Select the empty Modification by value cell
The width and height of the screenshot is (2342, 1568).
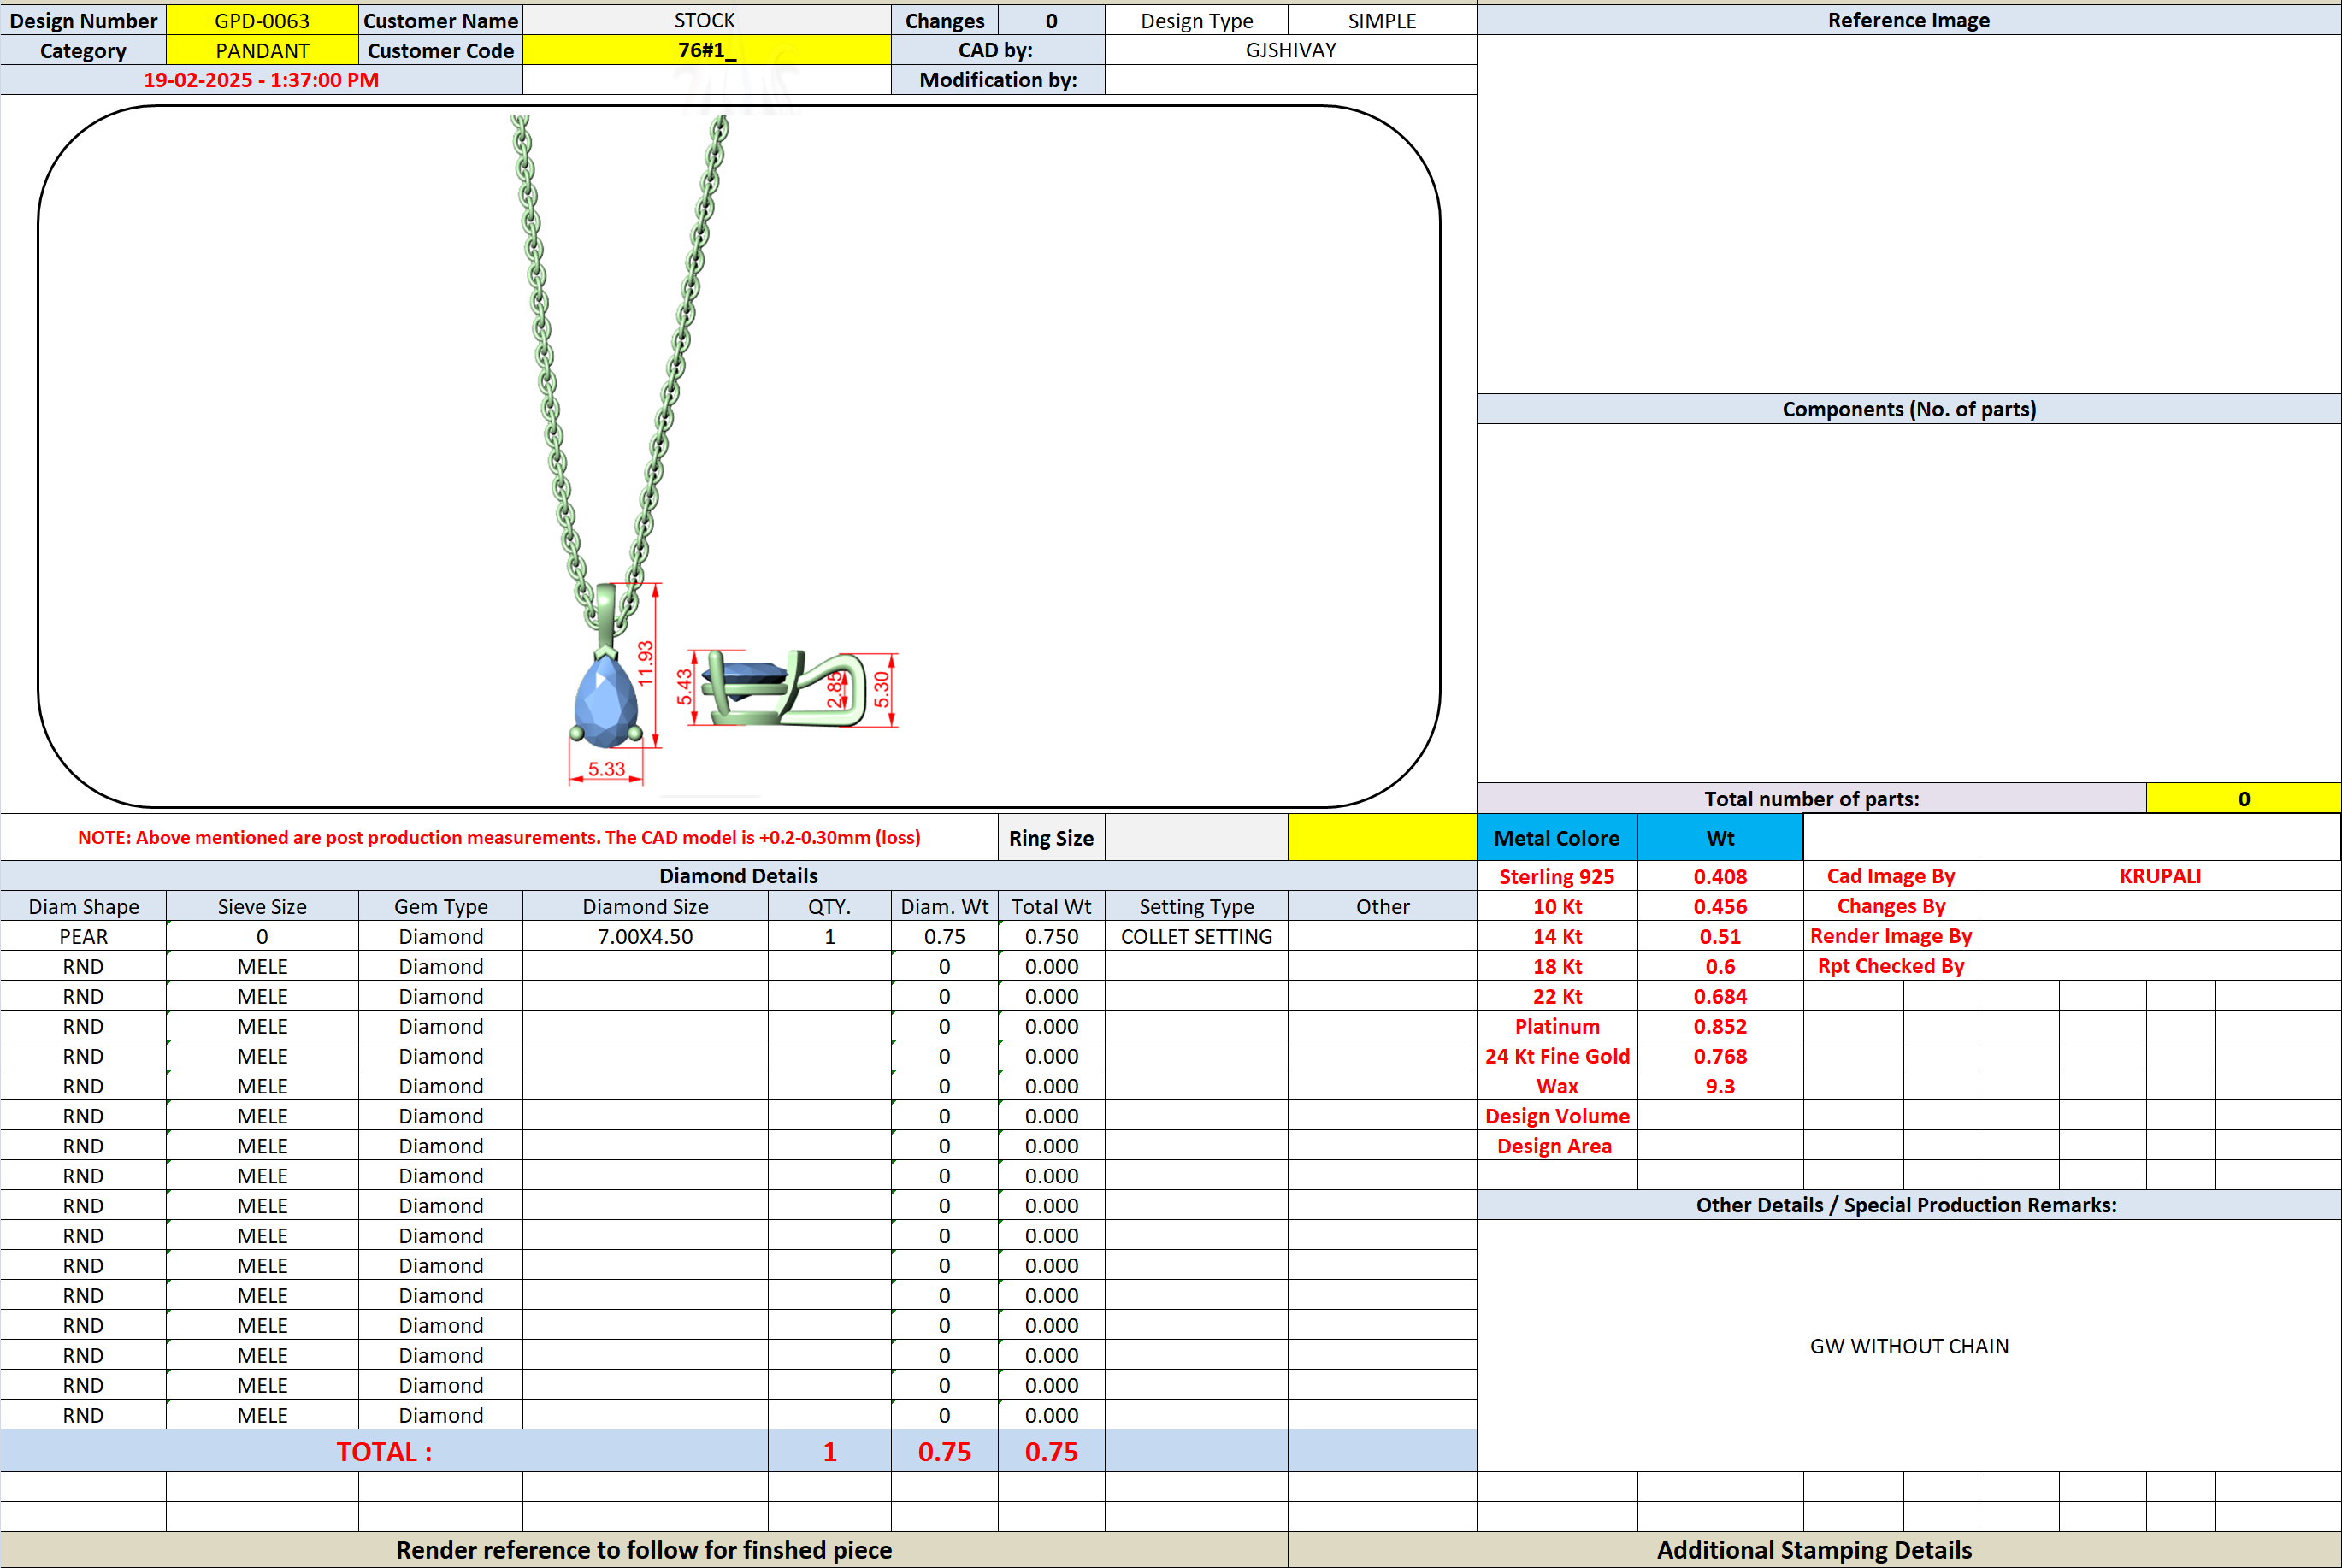1290,80
